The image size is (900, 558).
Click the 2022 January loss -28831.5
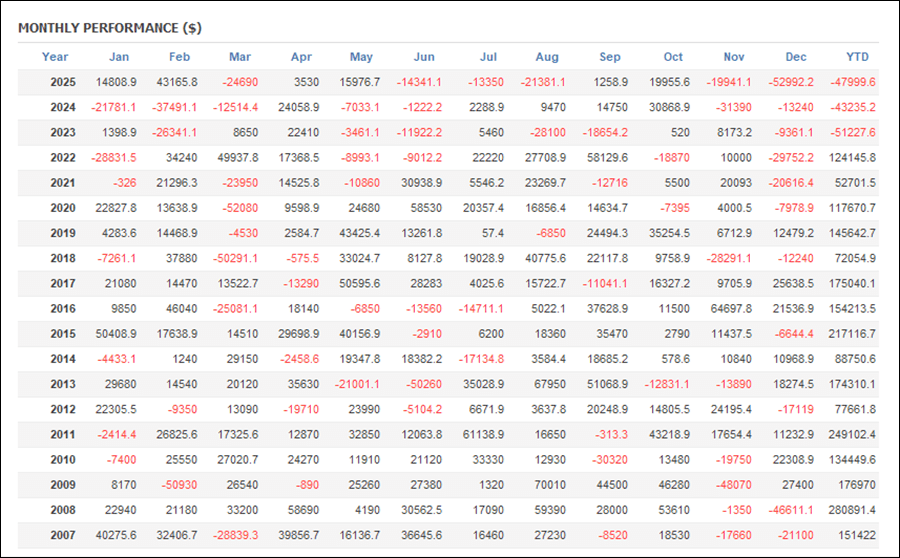click(x=114, y=157)
